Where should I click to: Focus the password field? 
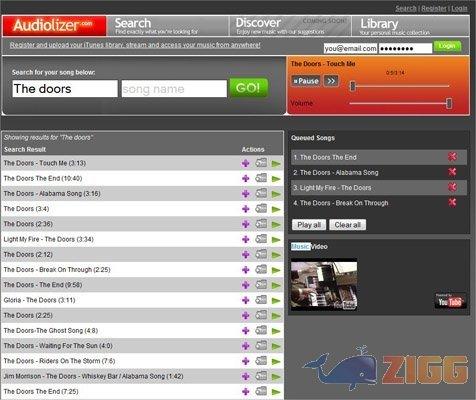tap(405, 48)
